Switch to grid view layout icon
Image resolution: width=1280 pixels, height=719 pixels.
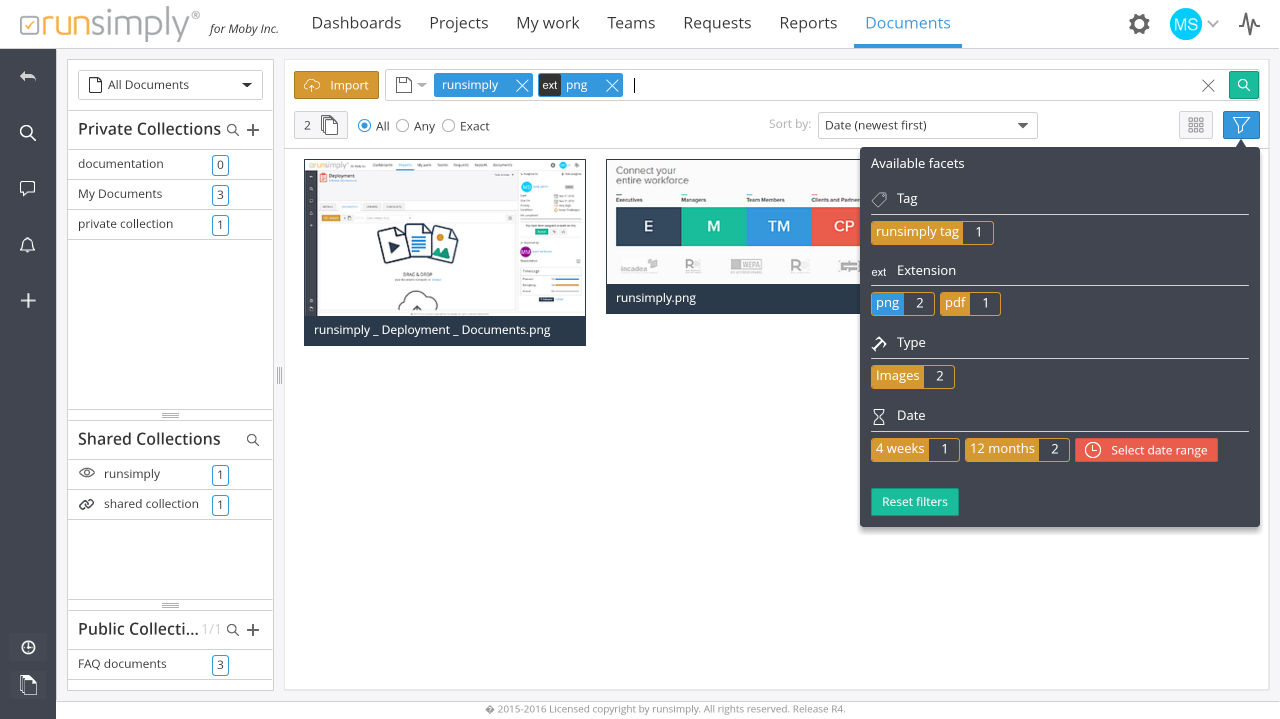[x=1195, y=125]
